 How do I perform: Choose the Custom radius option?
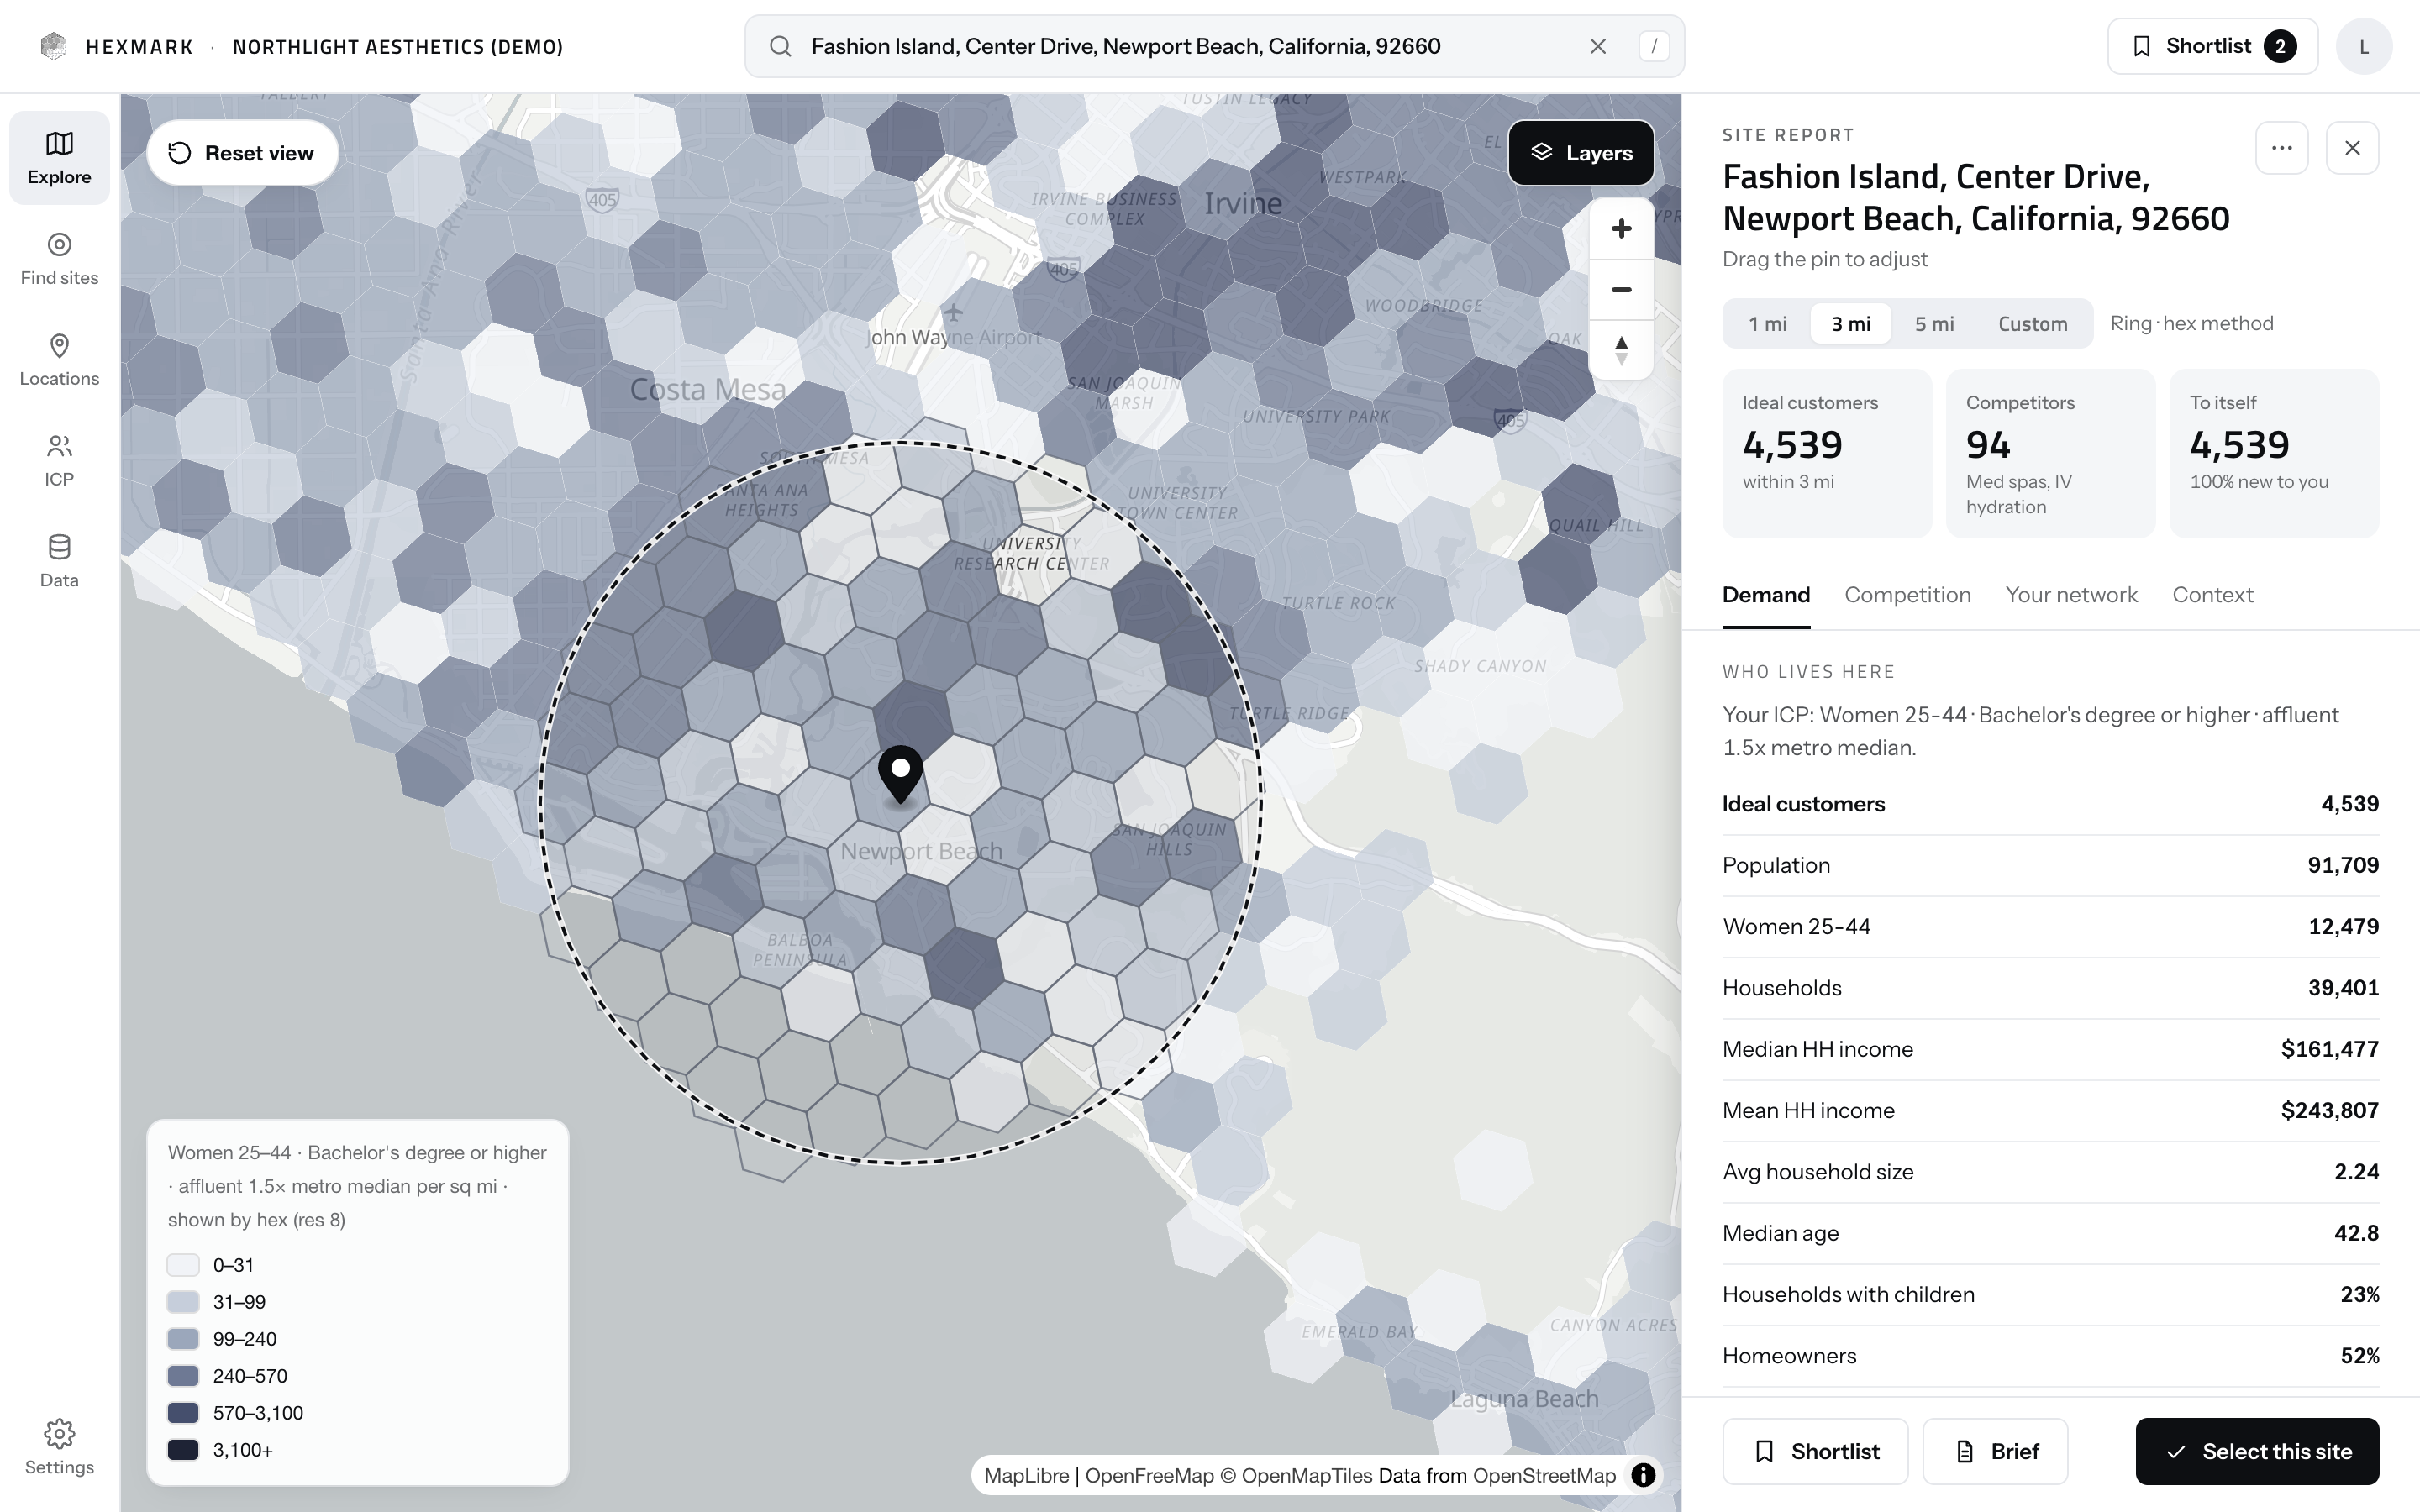tap(2032, 324)
